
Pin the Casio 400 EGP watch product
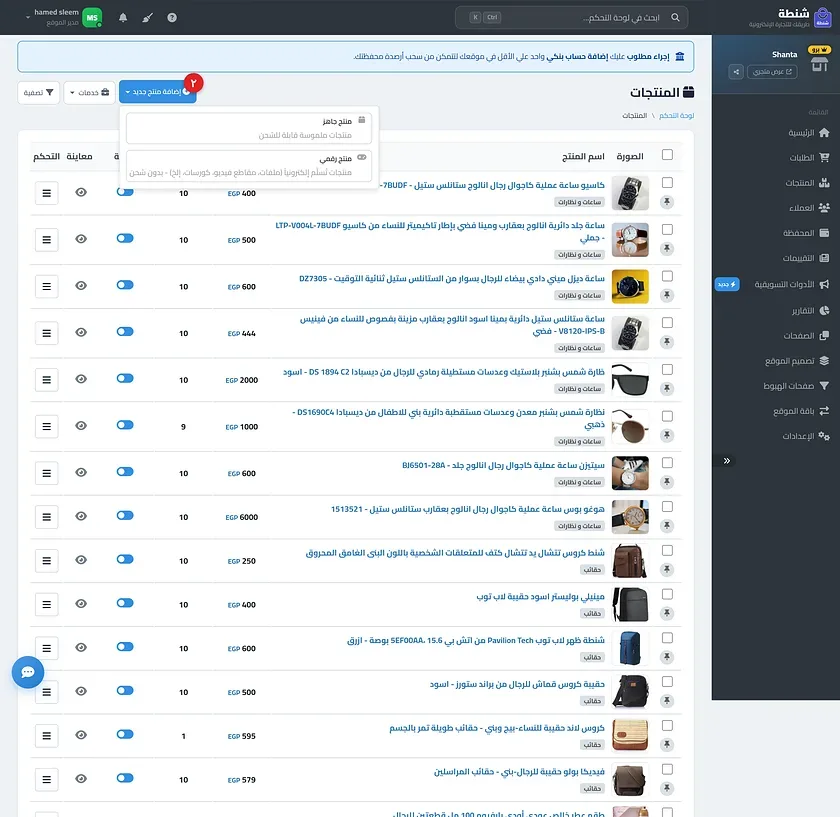point(667,202)
